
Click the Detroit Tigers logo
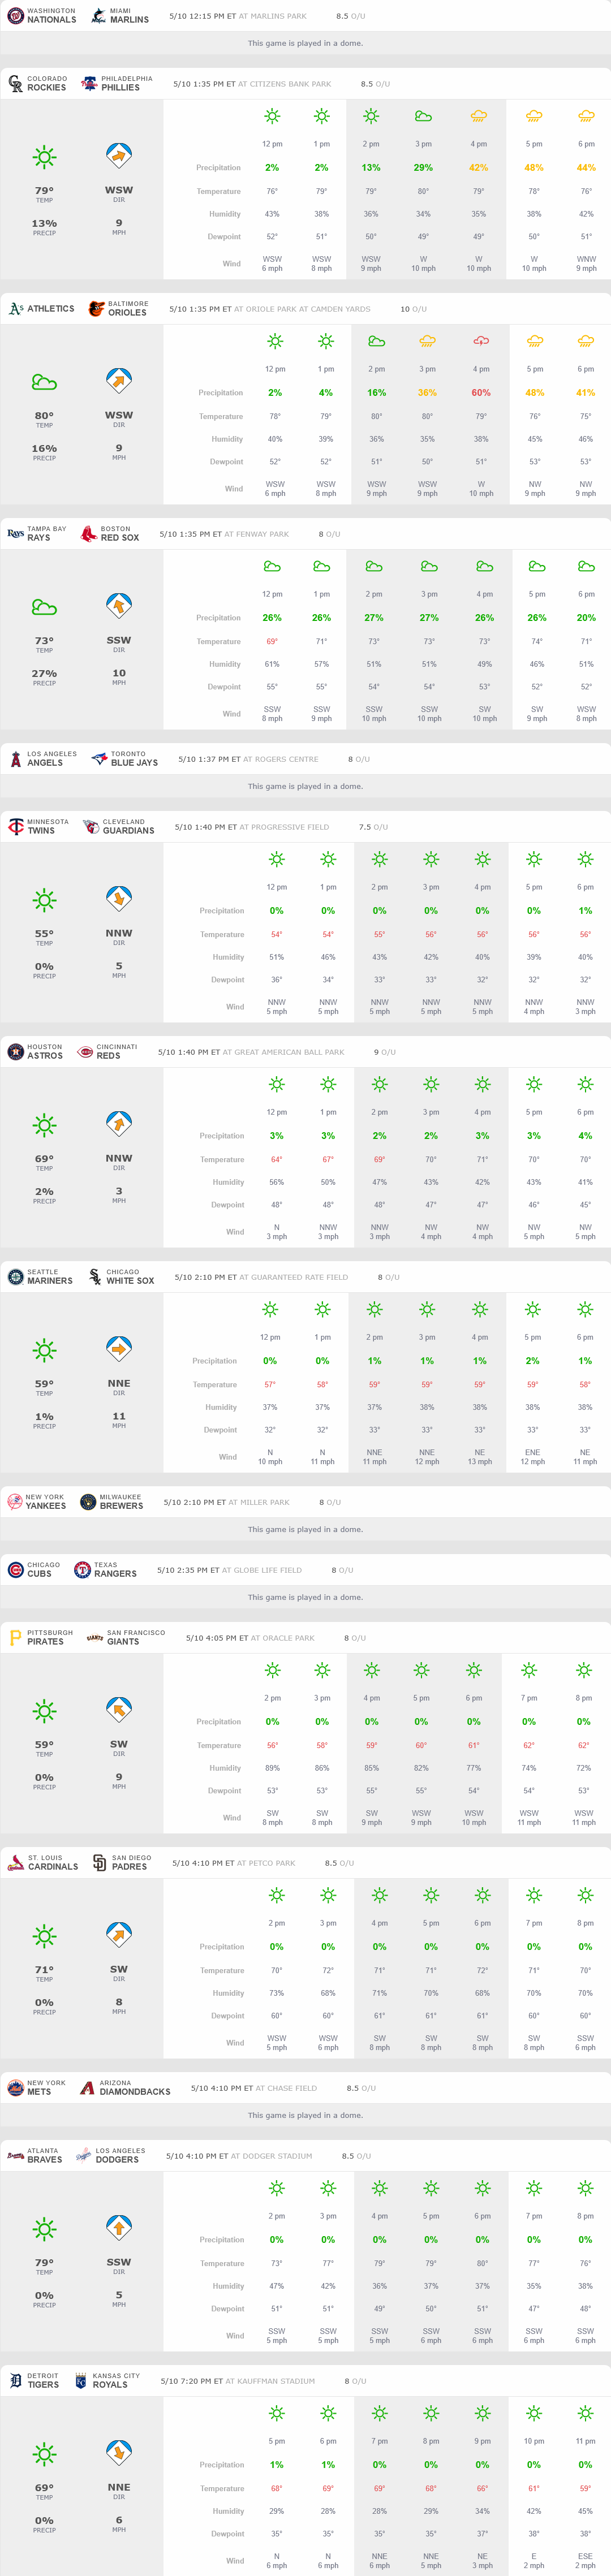15,2381
